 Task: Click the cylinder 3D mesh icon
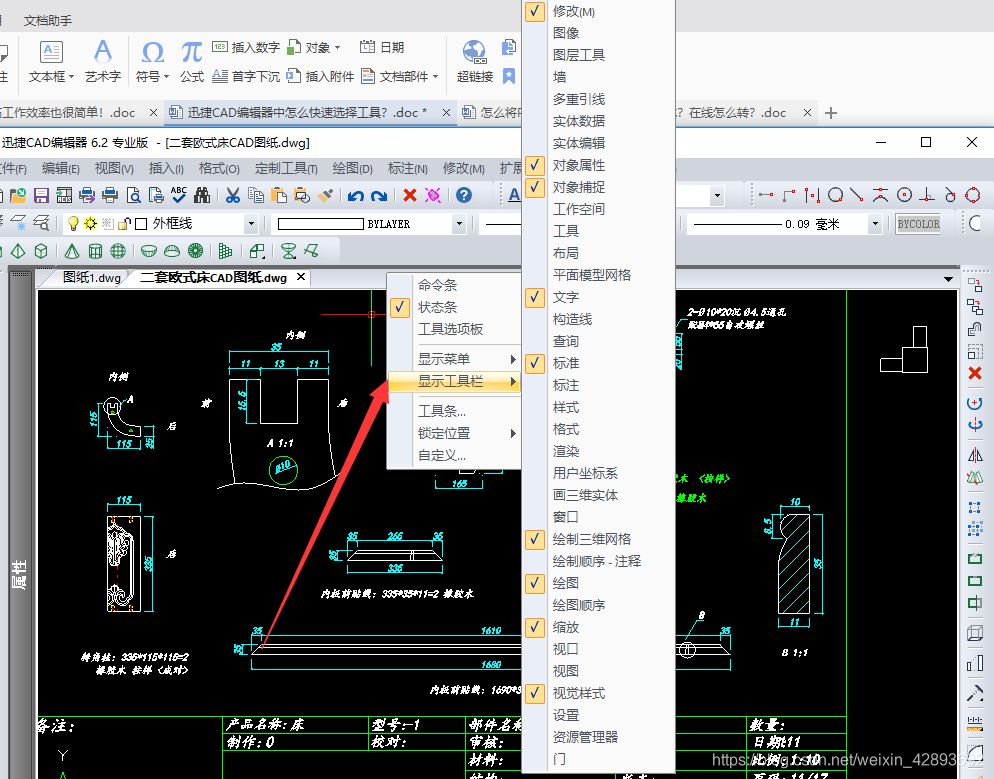click(x=95, y=251)
